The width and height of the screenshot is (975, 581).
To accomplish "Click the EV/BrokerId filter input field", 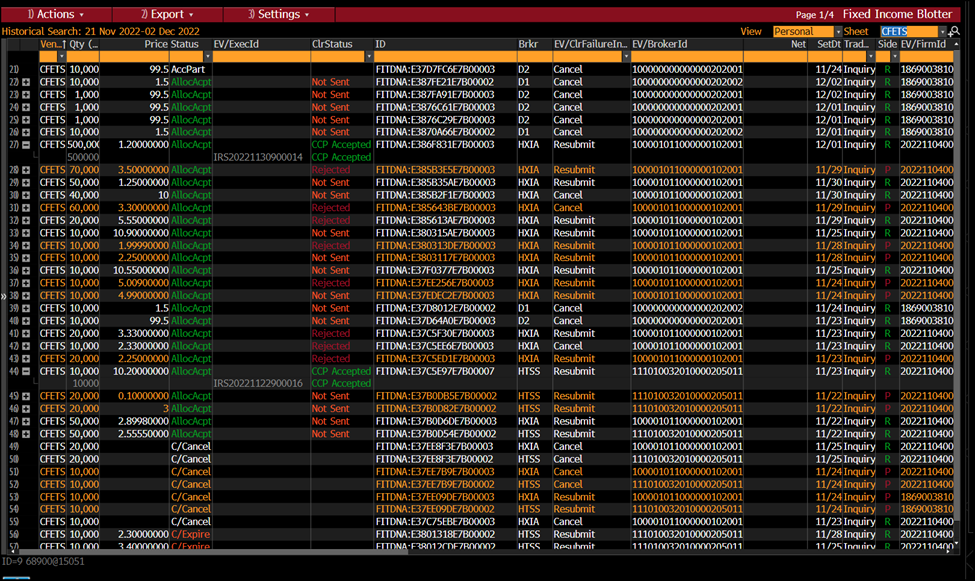I will pyautogui.click(x=687, y=57).
